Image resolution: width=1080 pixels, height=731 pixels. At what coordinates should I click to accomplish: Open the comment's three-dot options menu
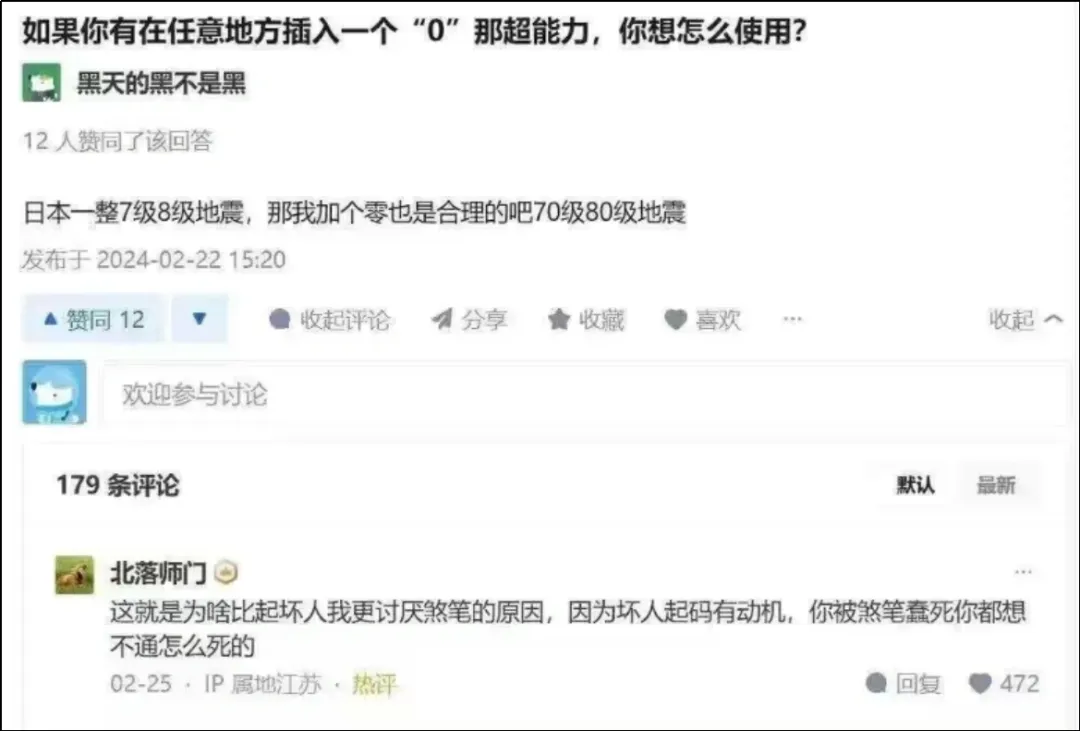(x=1023, y=572)
